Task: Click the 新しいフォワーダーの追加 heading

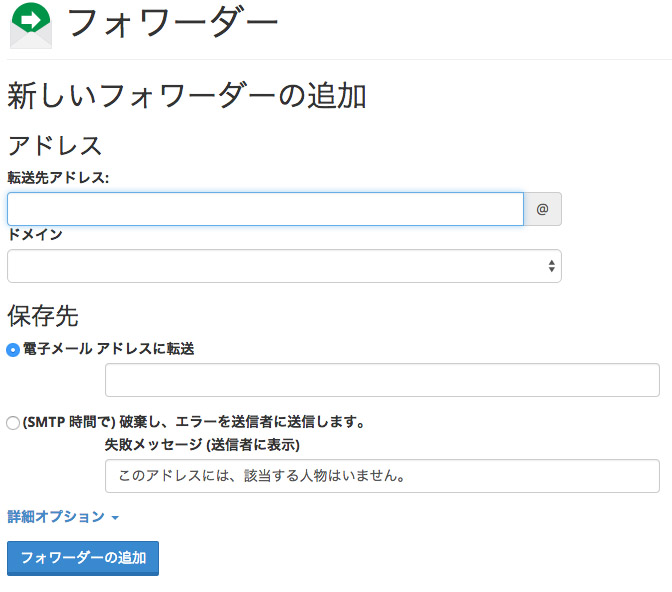Action: 187,96
